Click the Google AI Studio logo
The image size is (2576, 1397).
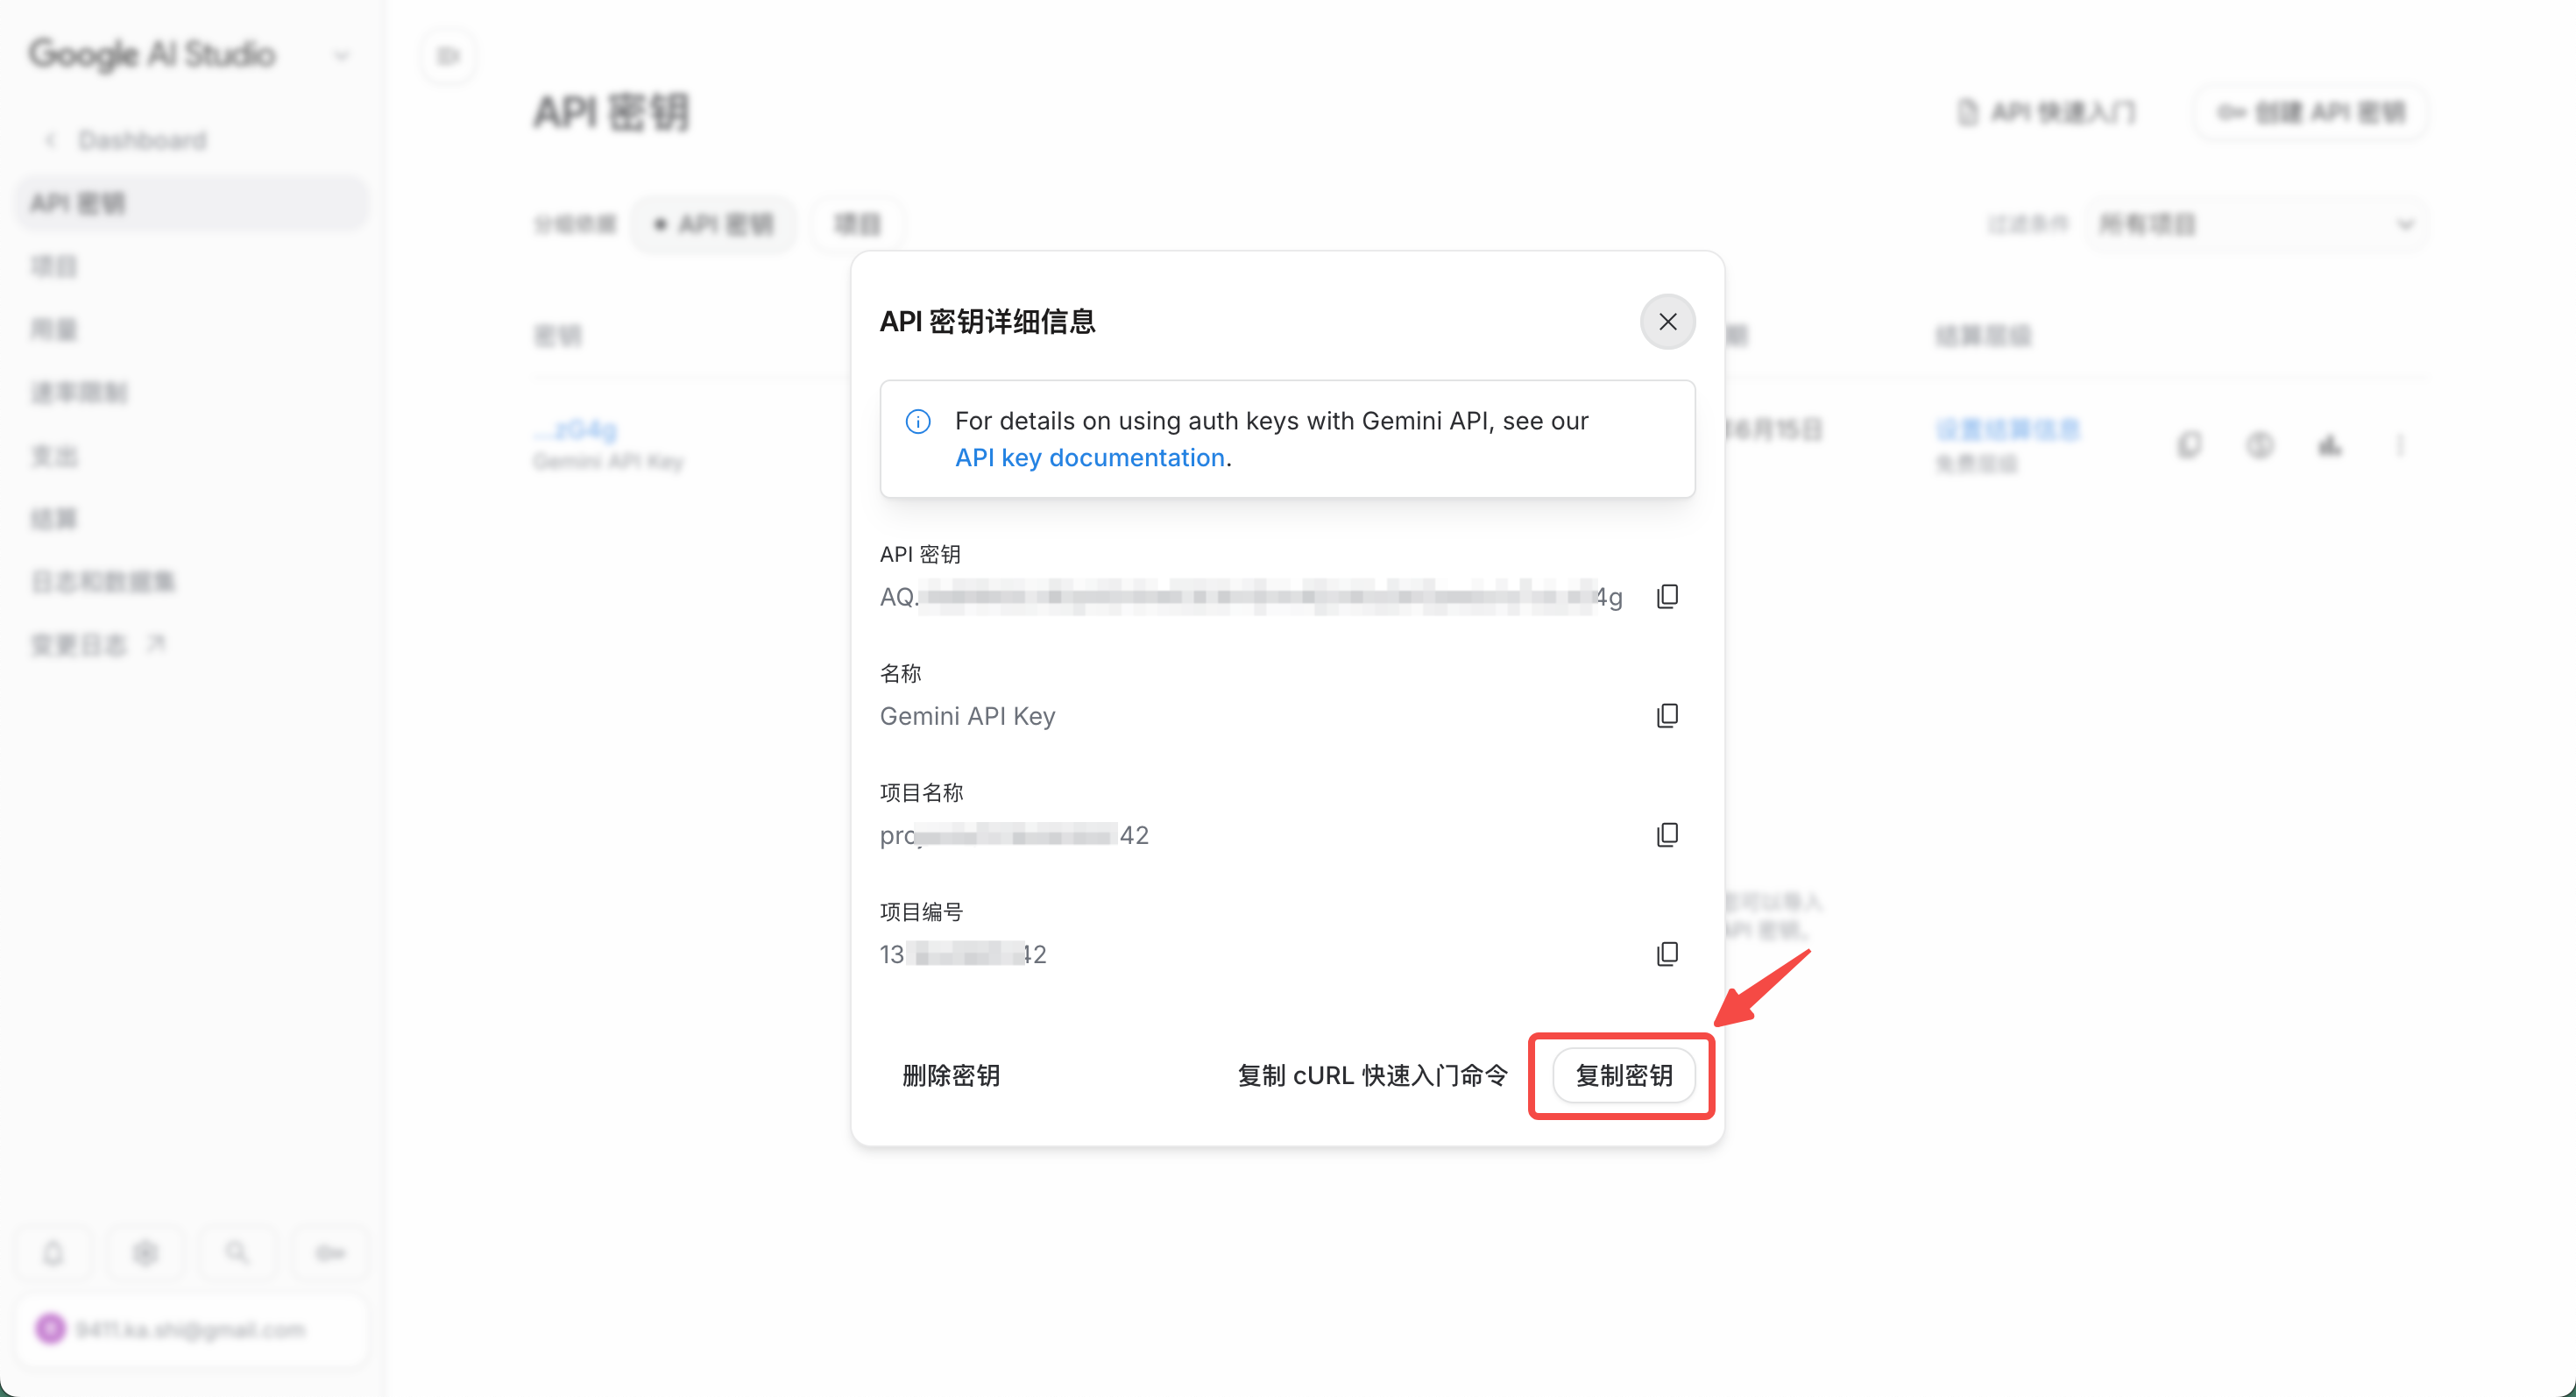click(152, 54)
